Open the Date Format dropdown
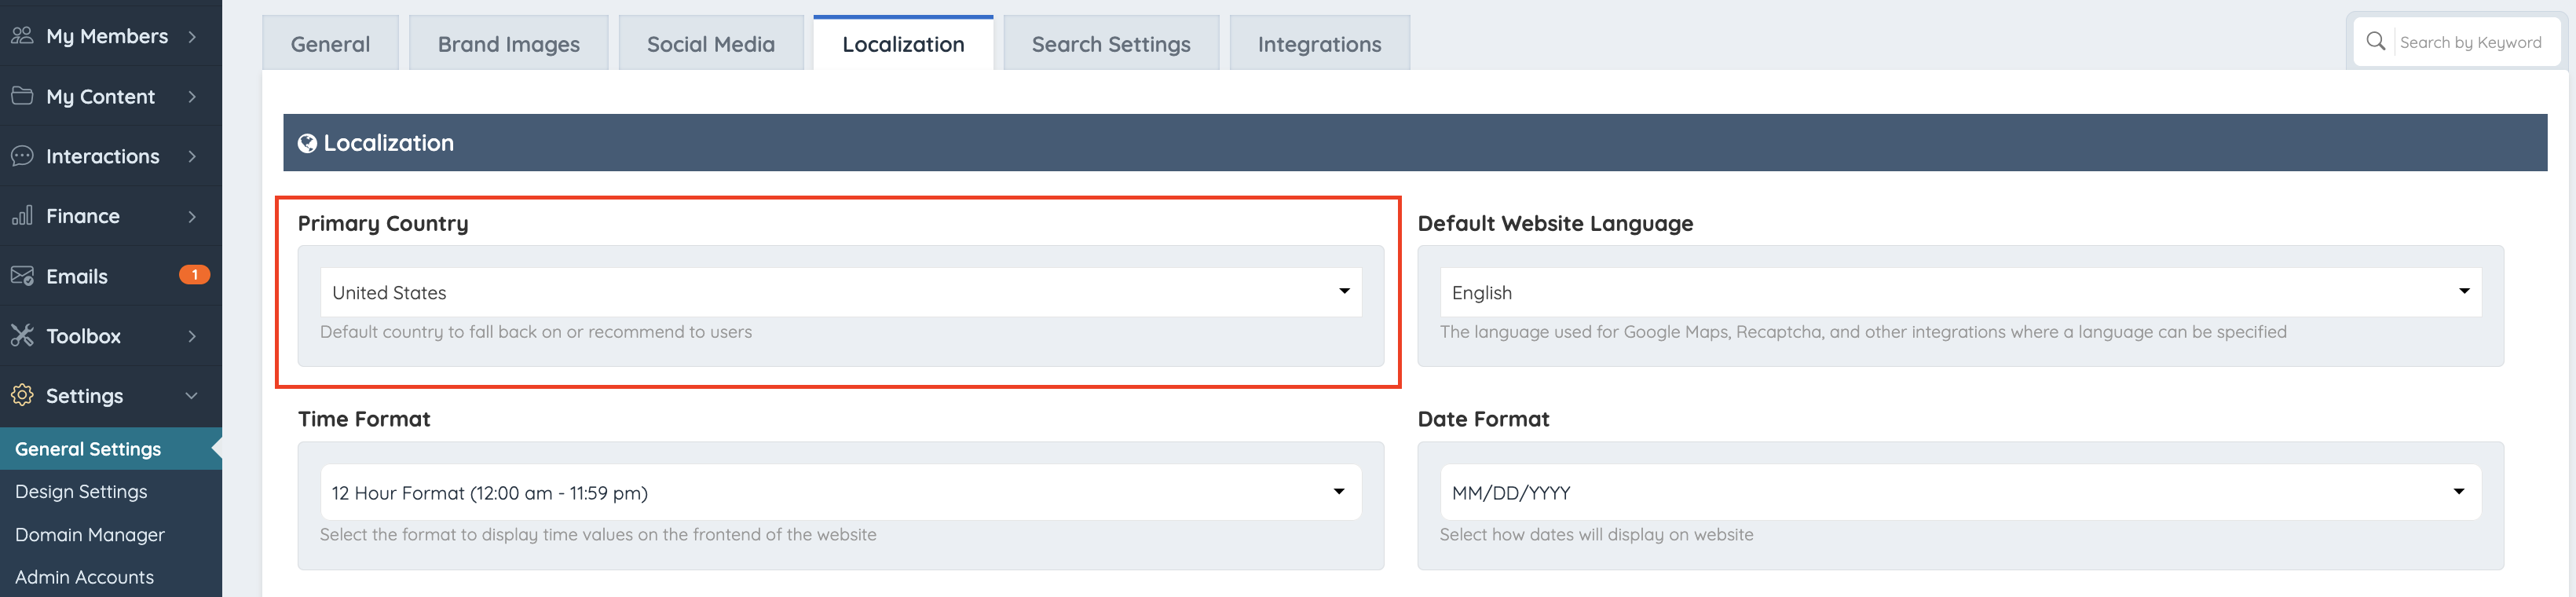2576x597 pixels. [x=1960, y=492]
